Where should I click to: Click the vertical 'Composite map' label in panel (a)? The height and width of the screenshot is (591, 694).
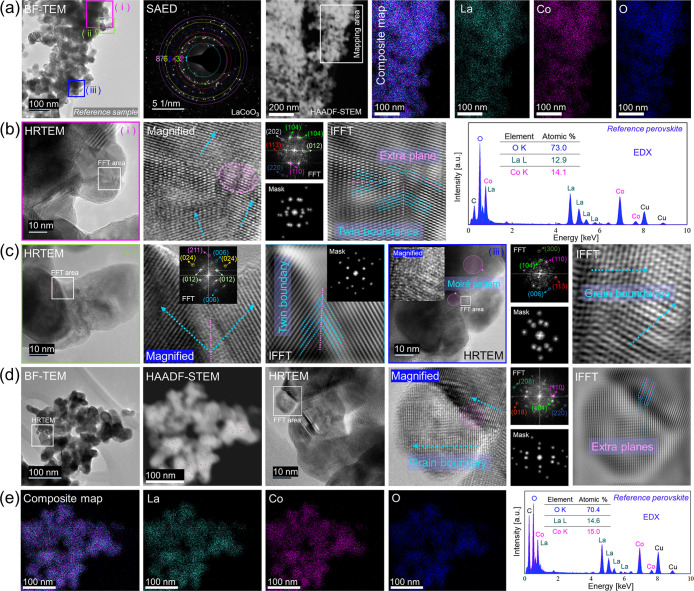380,45
